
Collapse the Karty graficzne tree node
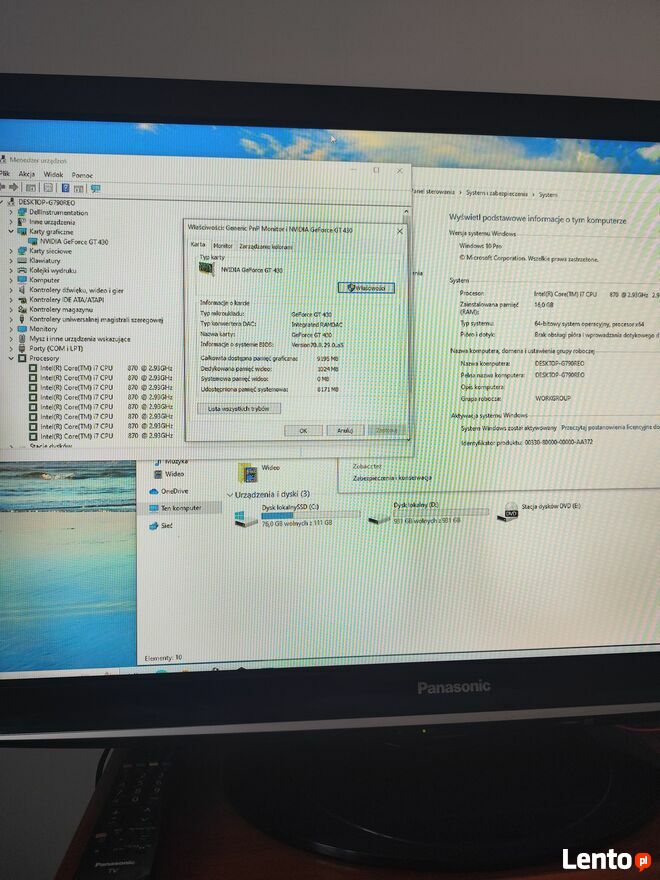click(11, 231)
